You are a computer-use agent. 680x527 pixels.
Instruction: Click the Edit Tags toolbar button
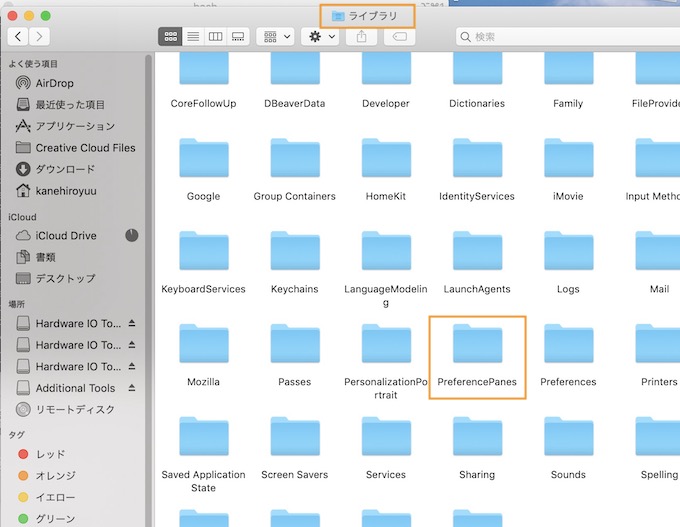(x=399, y=36)
